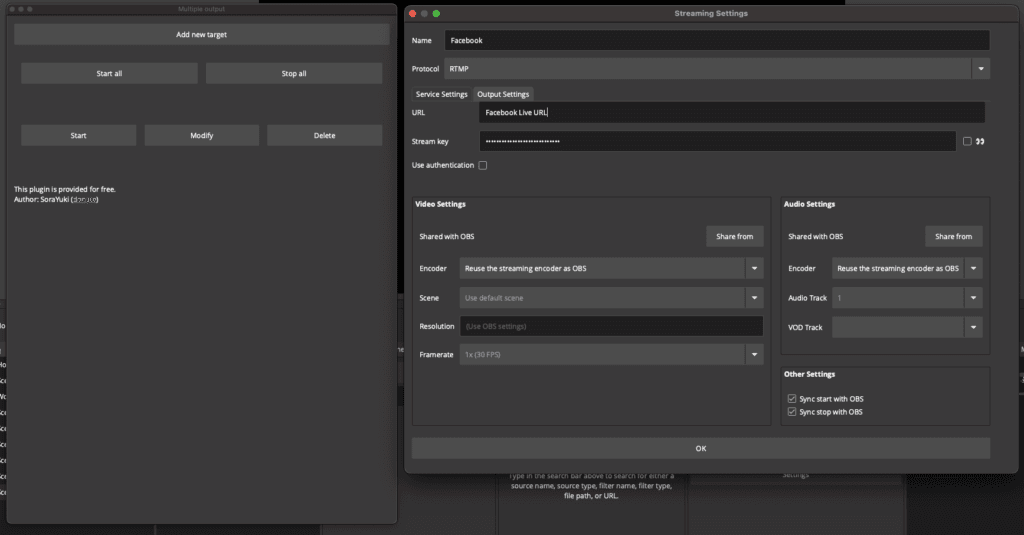The image size is (1024, 535).
Task: Click the Add new target button
Action: point(201,35)
